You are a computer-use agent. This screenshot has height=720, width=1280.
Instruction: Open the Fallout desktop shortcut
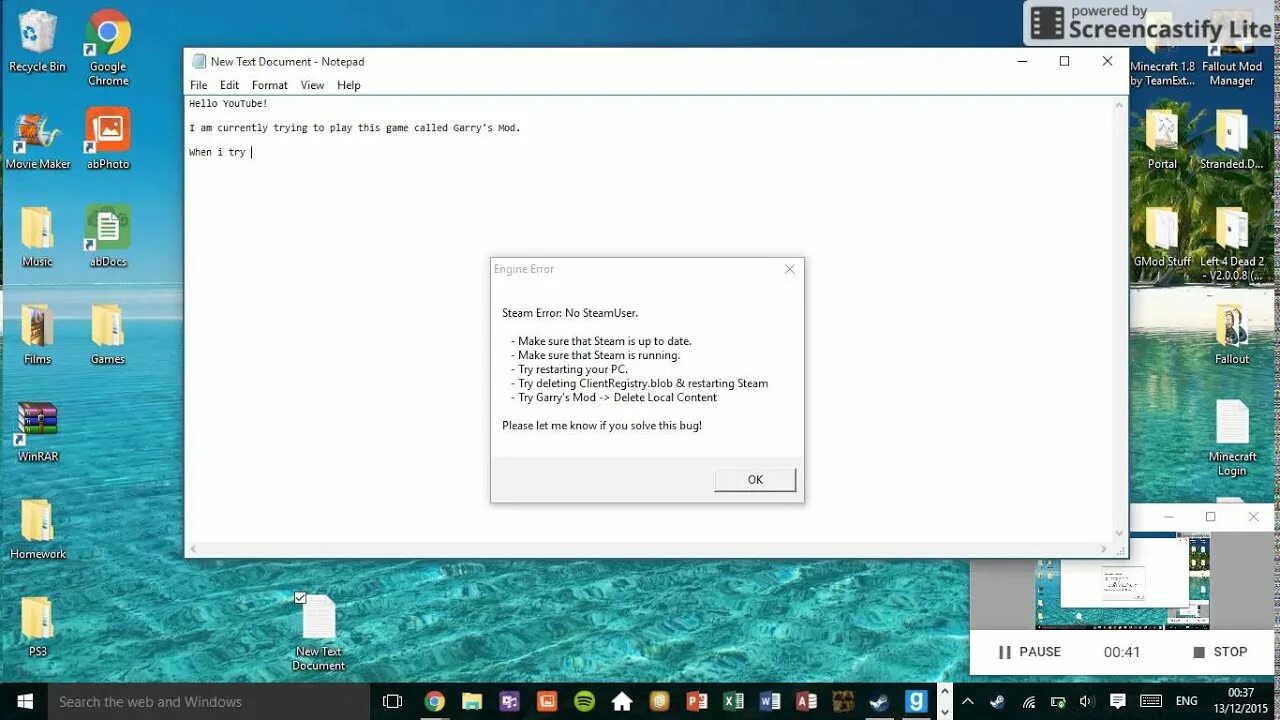[1232, 334]
